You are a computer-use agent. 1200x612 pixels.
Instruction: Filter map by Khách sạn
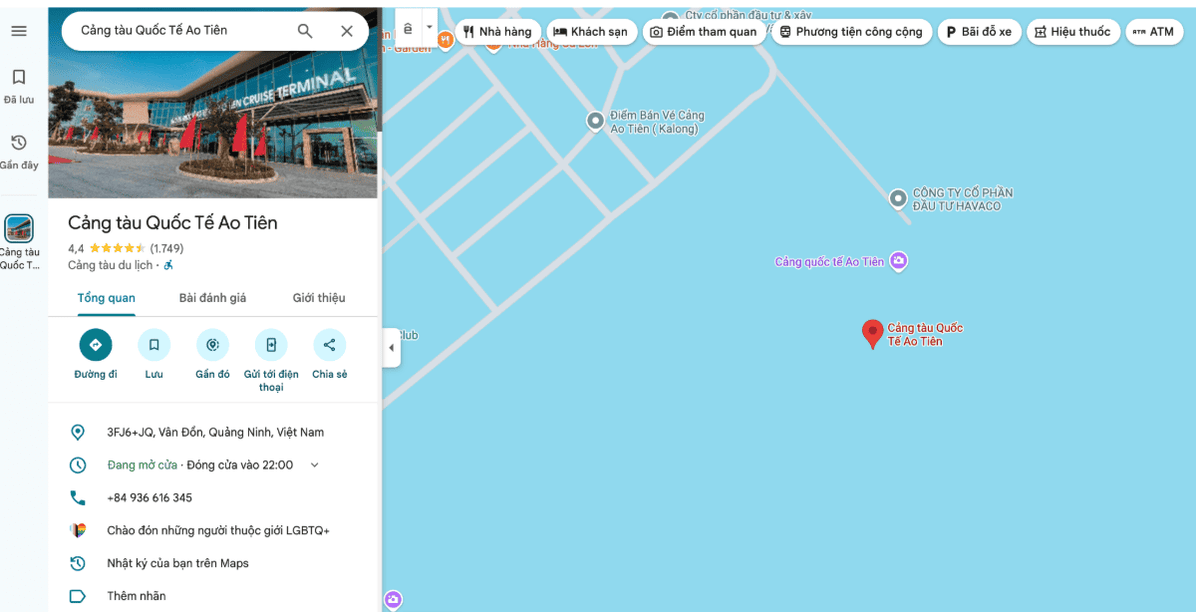(591, 32)
